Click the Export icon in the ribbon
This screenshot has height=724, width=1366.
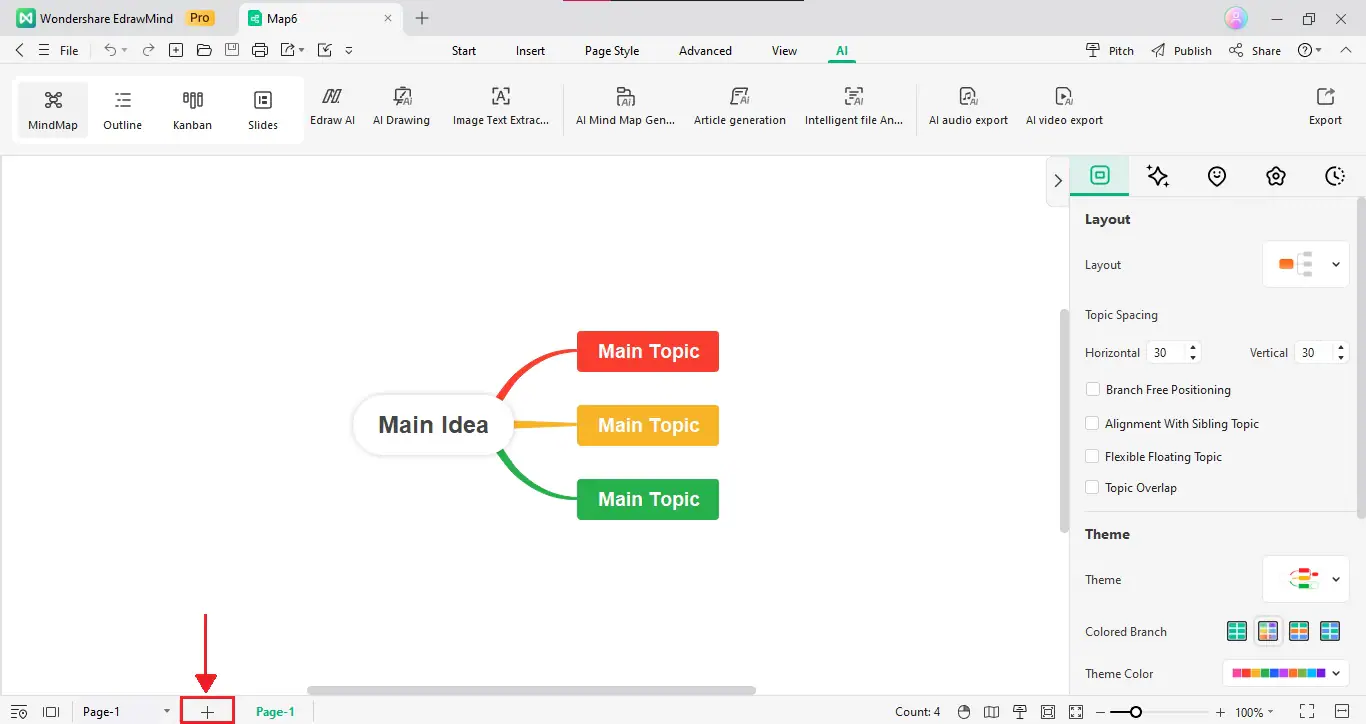pos(1325,106)
